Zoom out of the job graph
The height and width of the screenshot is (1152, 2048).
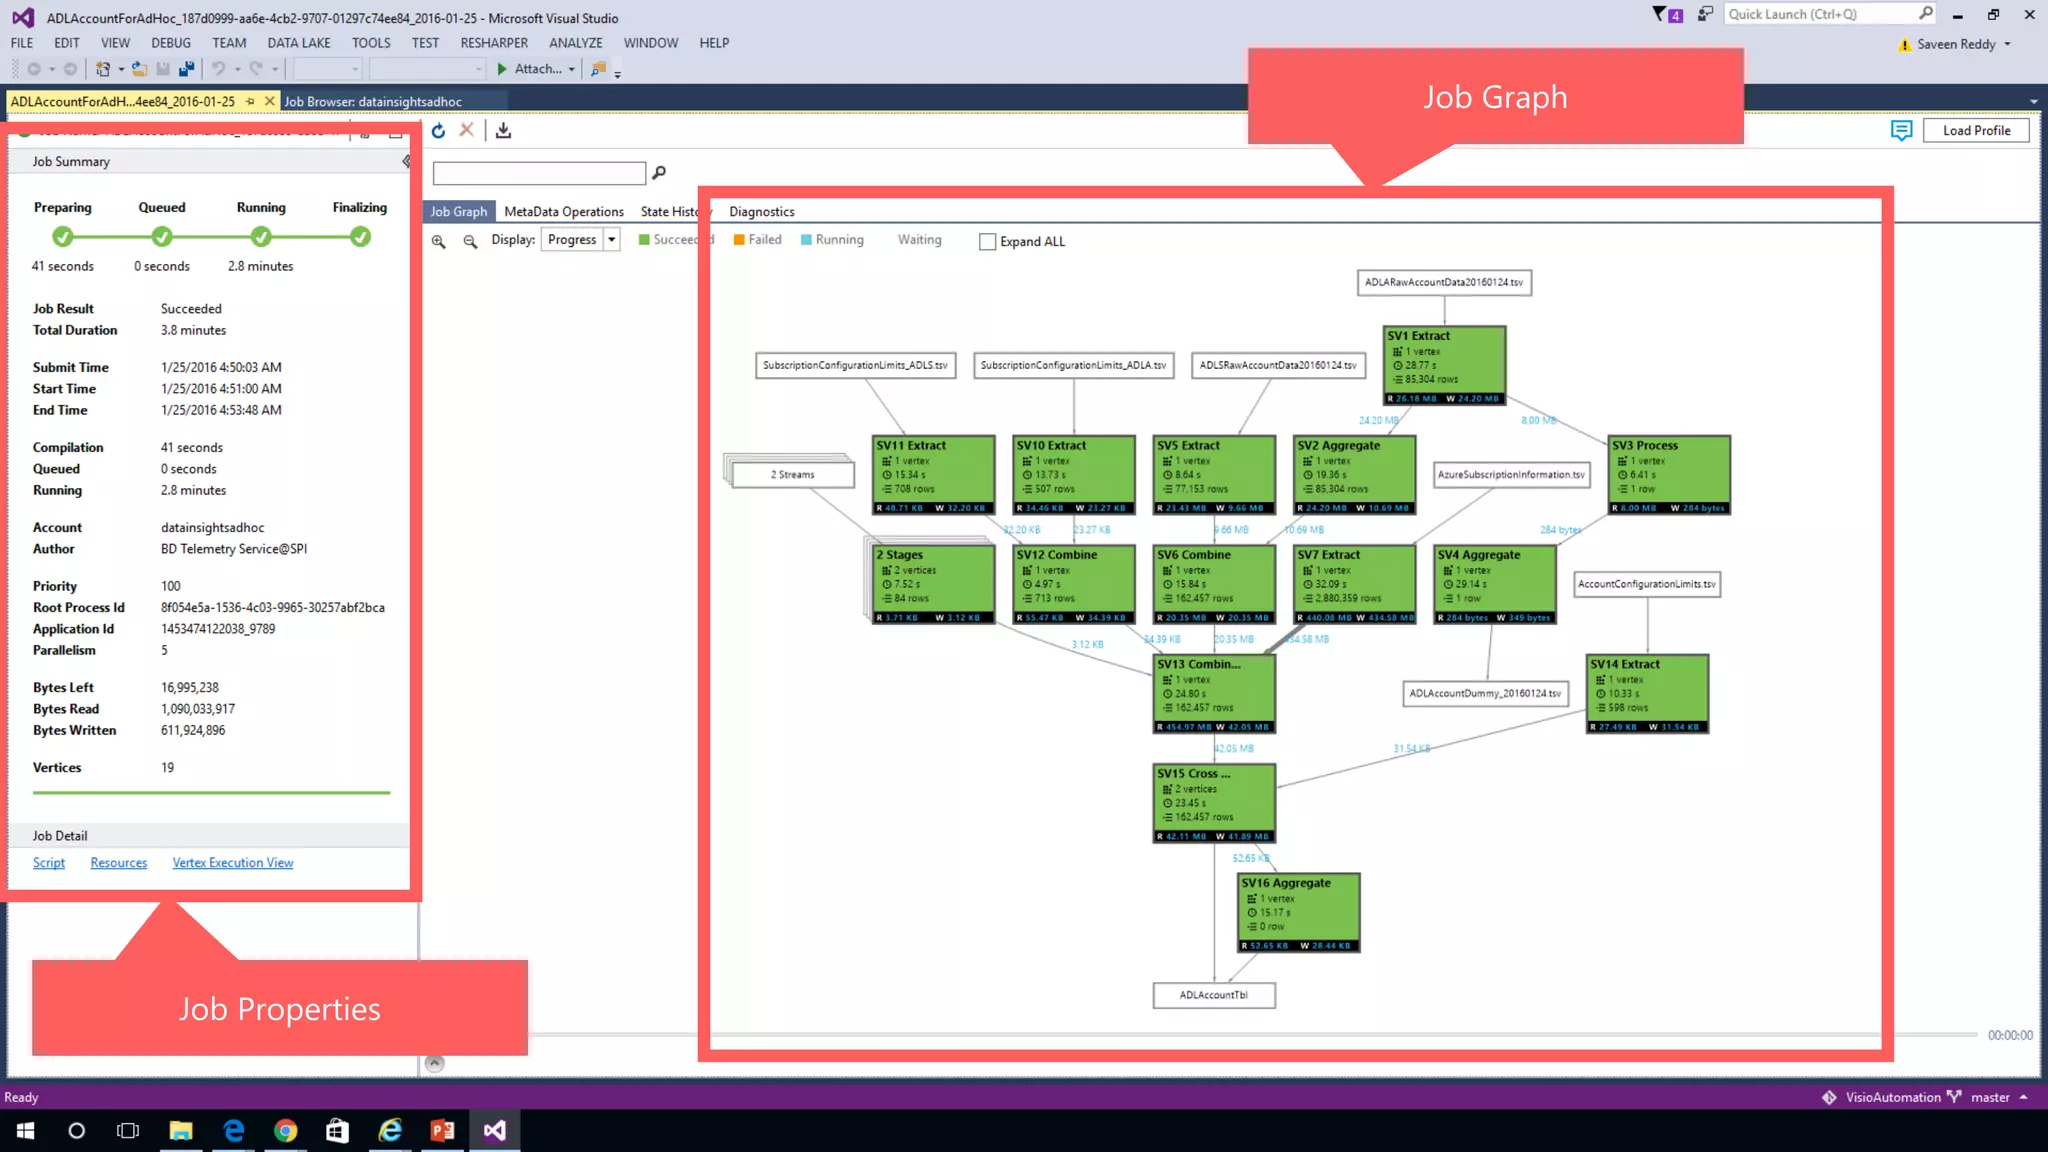[470, 242]
